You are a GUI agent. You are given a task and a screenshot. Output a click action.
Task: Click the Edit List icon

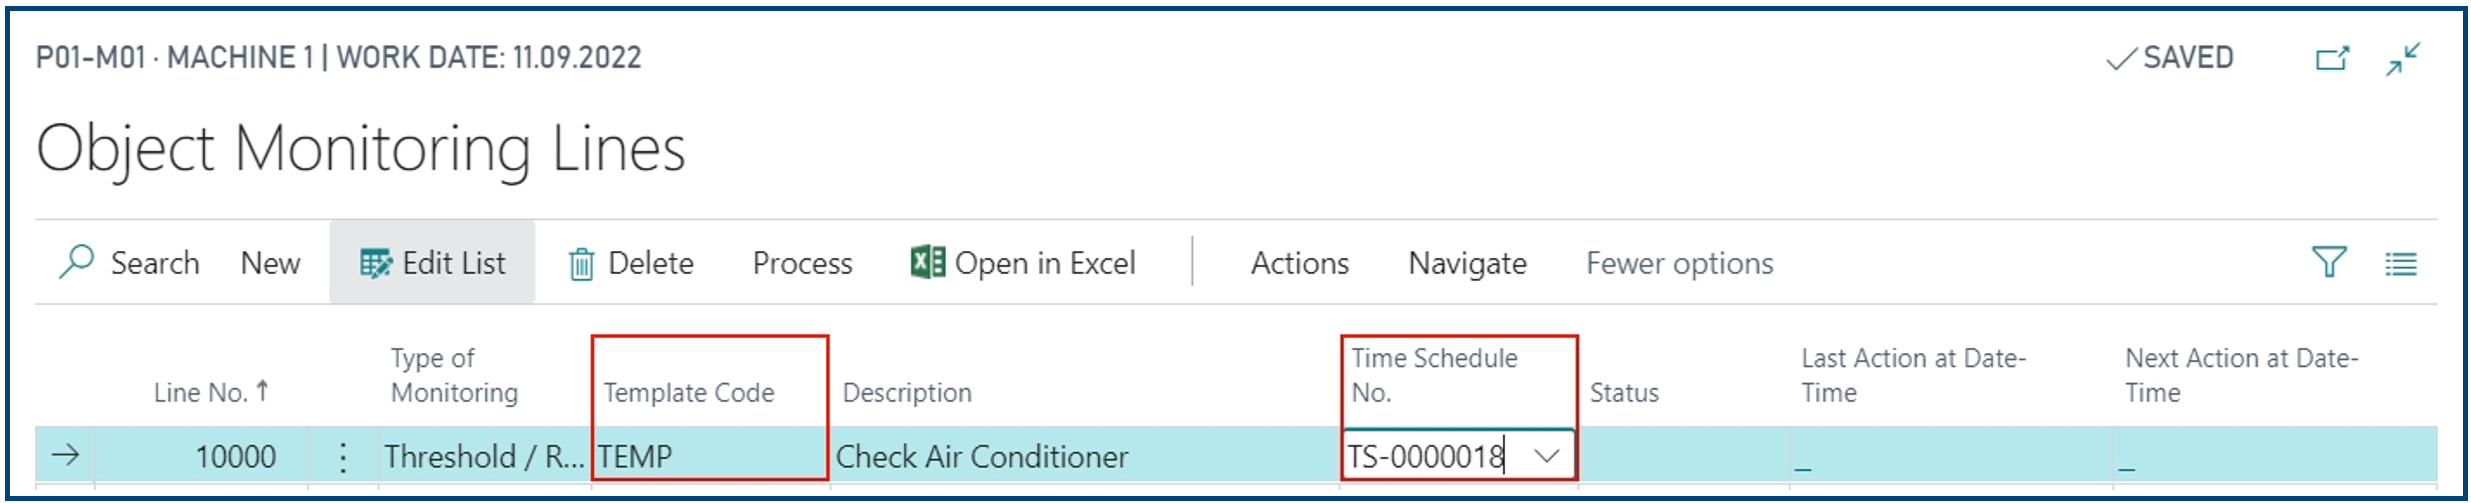(376, 264)
